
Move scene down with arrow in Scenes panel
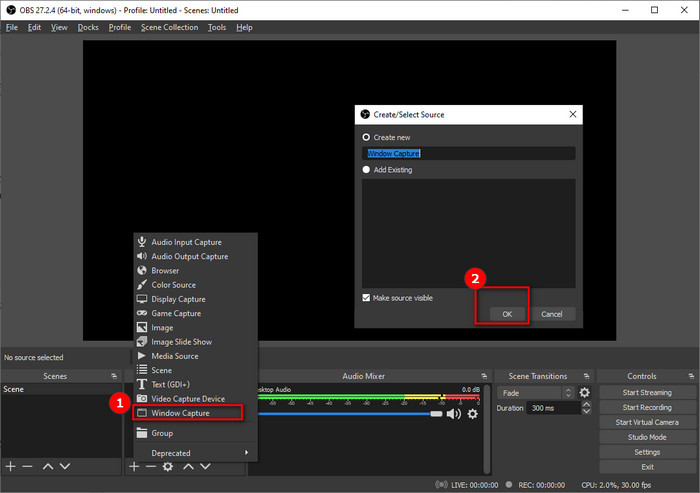point(65,466)
